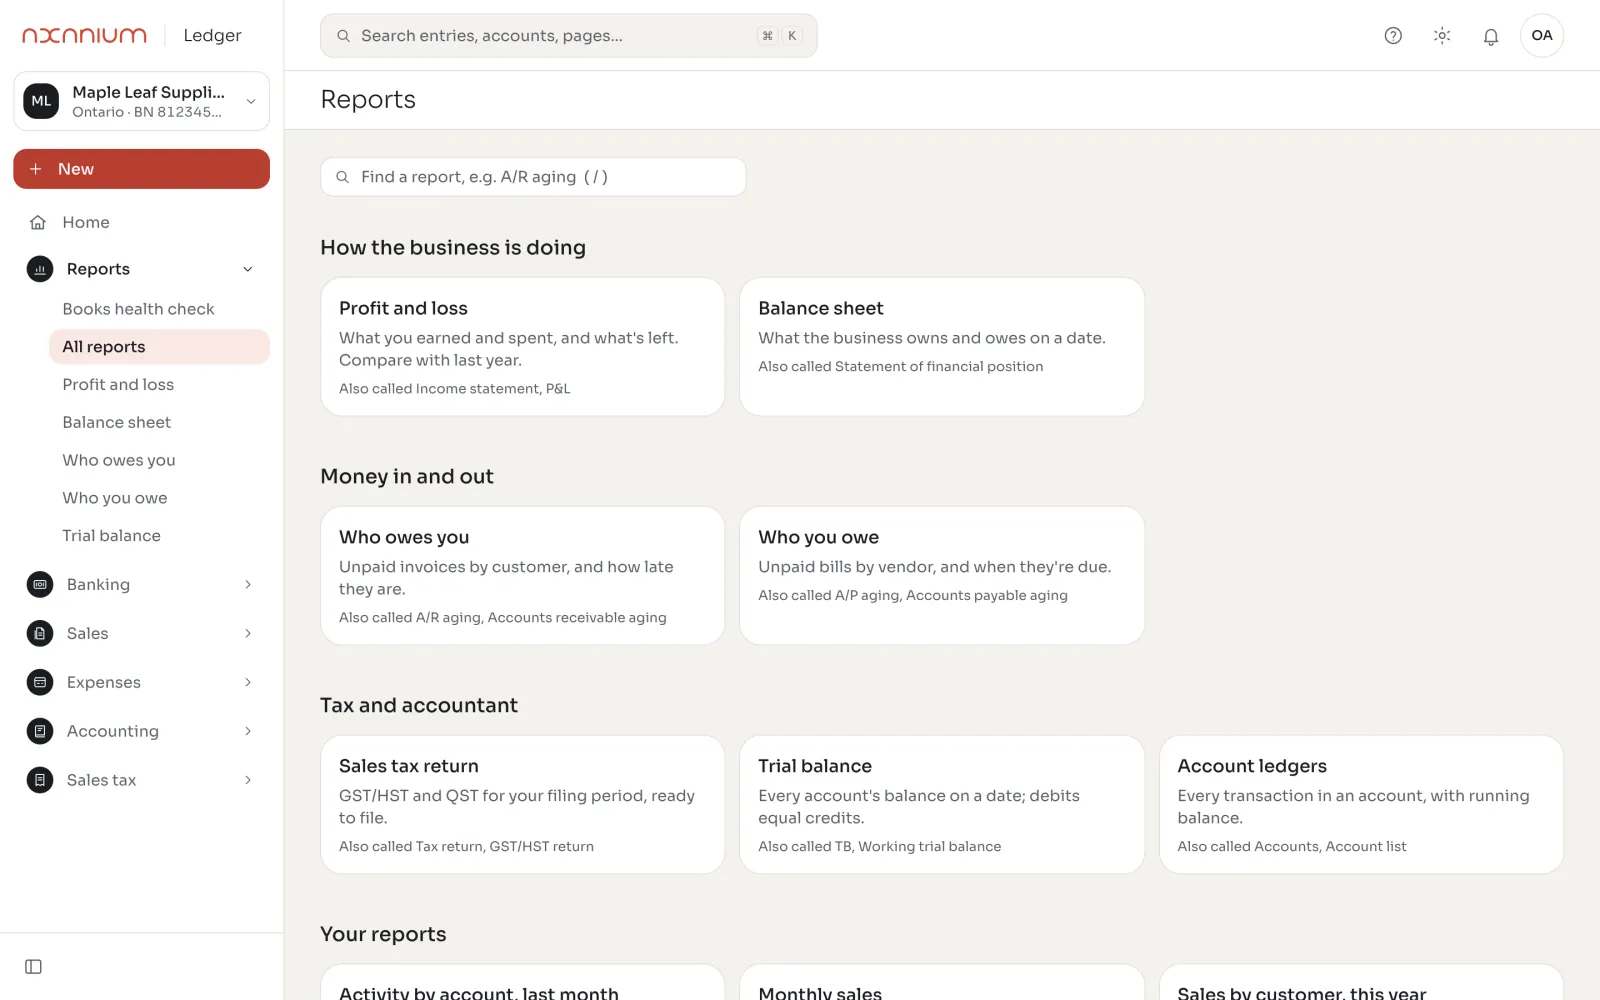Expand the Sales tax section chevron

tap(248, 781)
